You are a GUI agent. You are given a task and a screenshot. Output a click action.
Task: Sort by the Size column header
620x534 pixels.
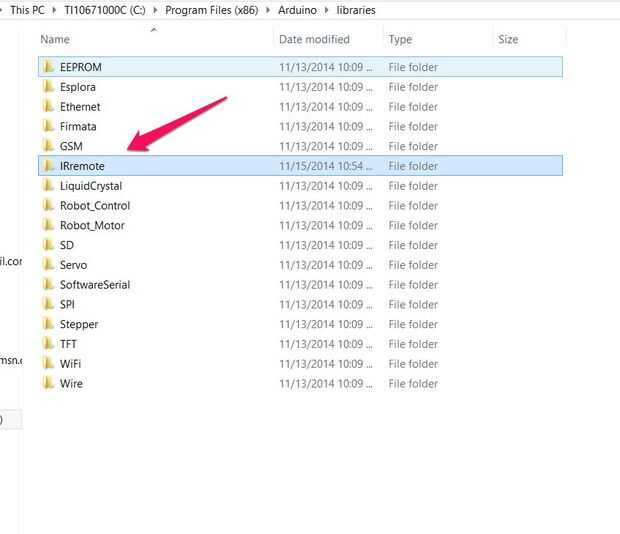point(508,40)
